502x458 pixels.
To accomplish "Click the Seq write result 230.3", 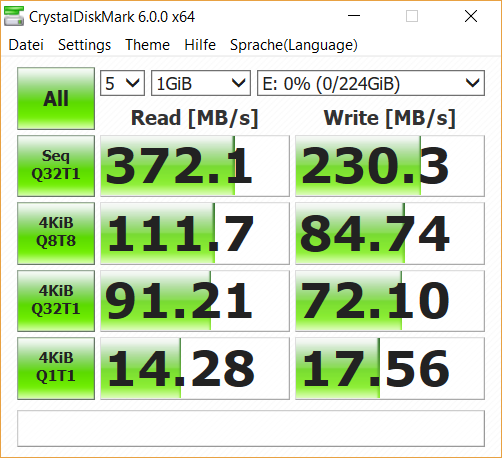I will [390, 166].
